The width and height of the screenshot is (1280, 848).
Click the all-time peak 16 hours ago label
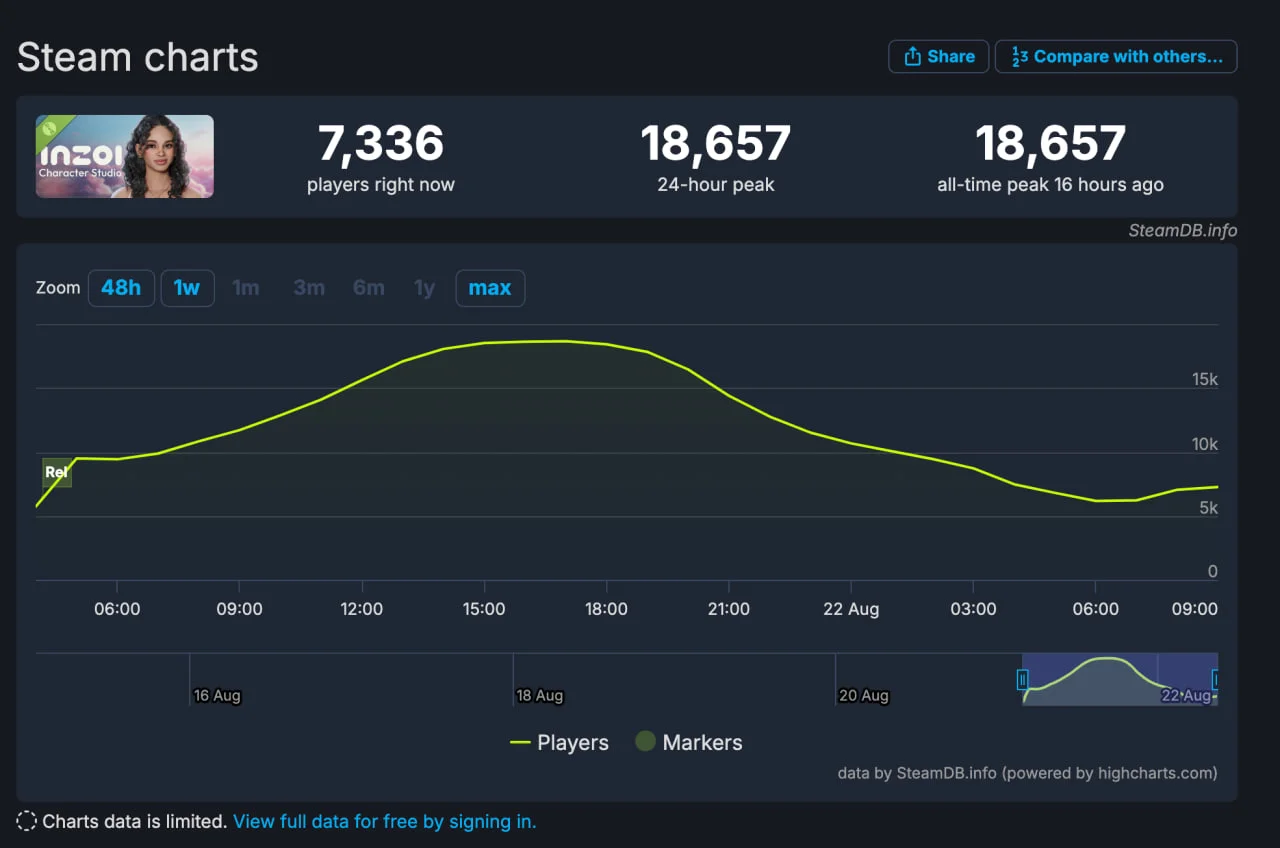pos(1050,185)
